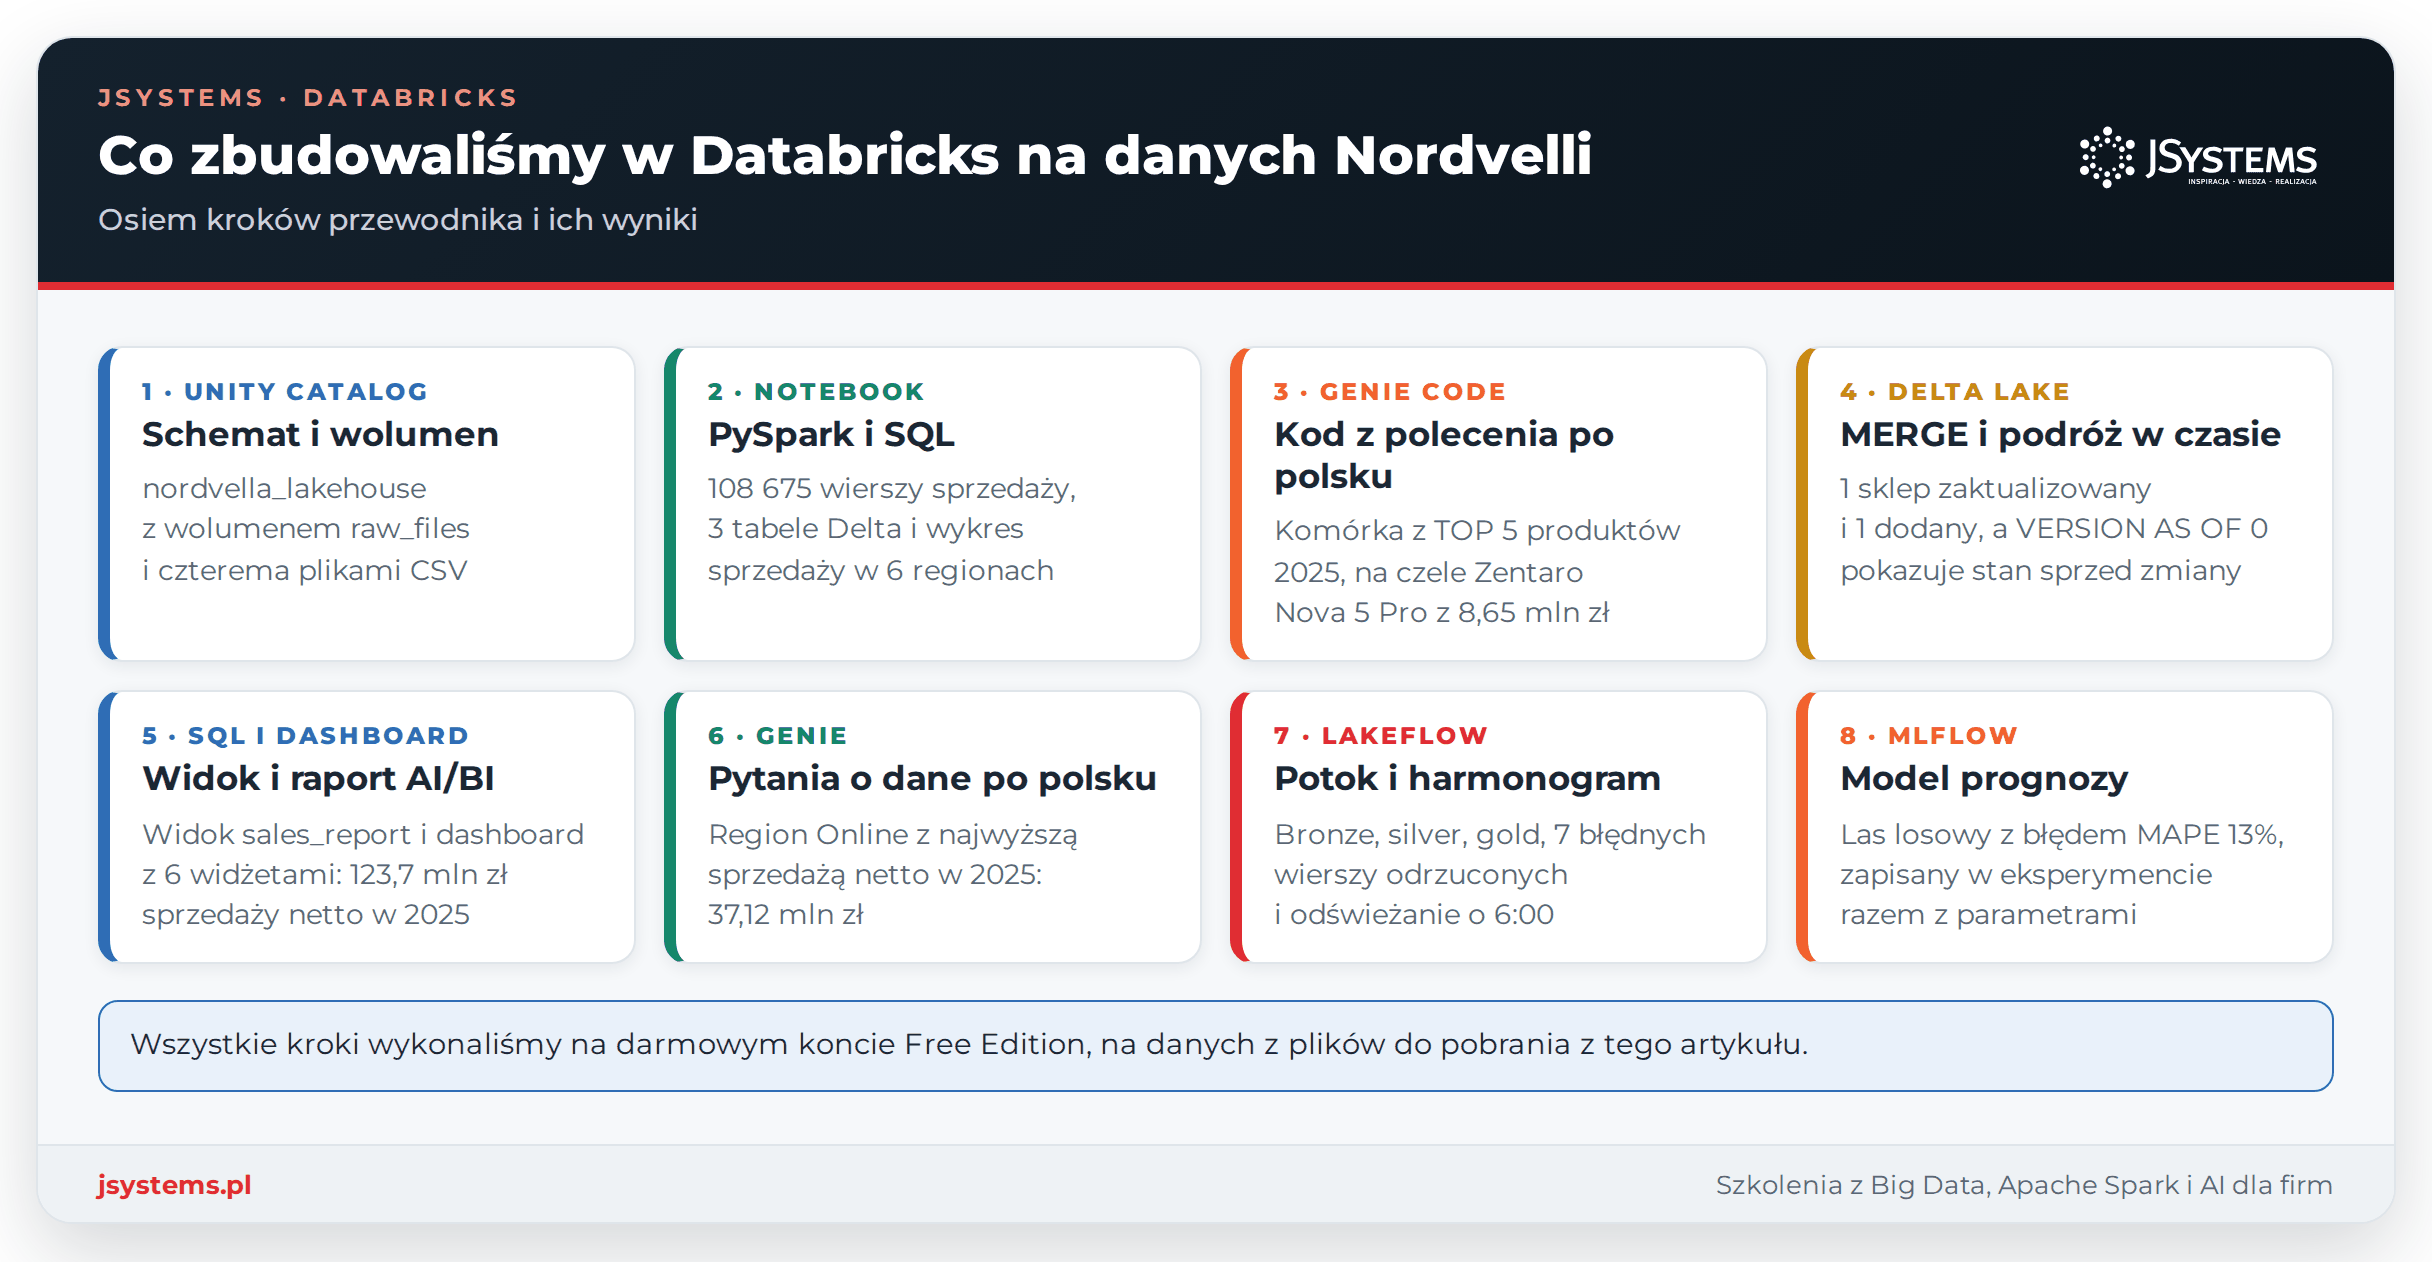Click the 'nordvella_lakehouse' description text

284,489
